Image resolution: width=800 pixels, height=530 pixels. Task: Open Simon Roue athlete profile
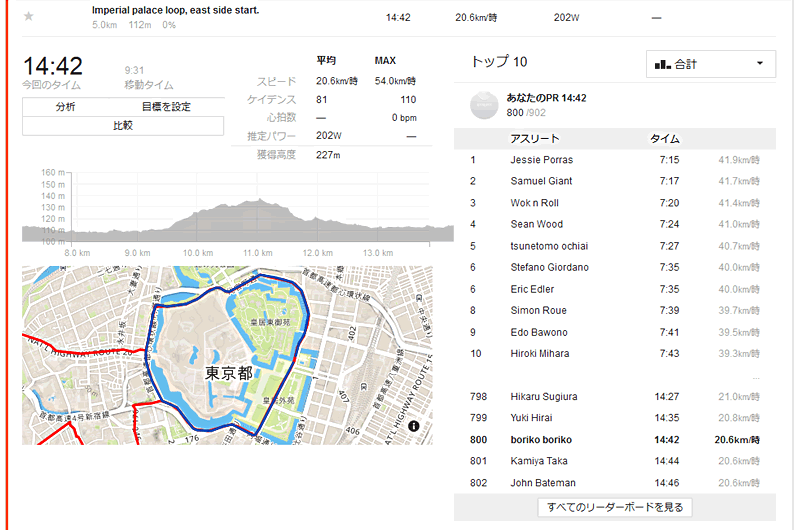(x=538, y=310)
